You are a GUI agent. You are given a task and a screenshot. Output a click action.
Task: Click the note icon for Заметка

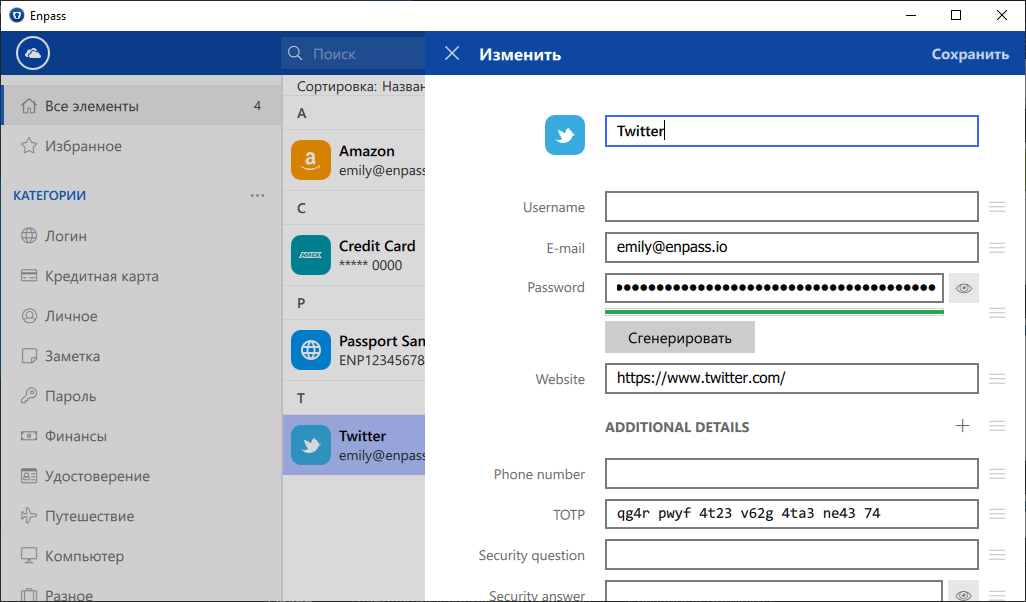pos(29,355)
